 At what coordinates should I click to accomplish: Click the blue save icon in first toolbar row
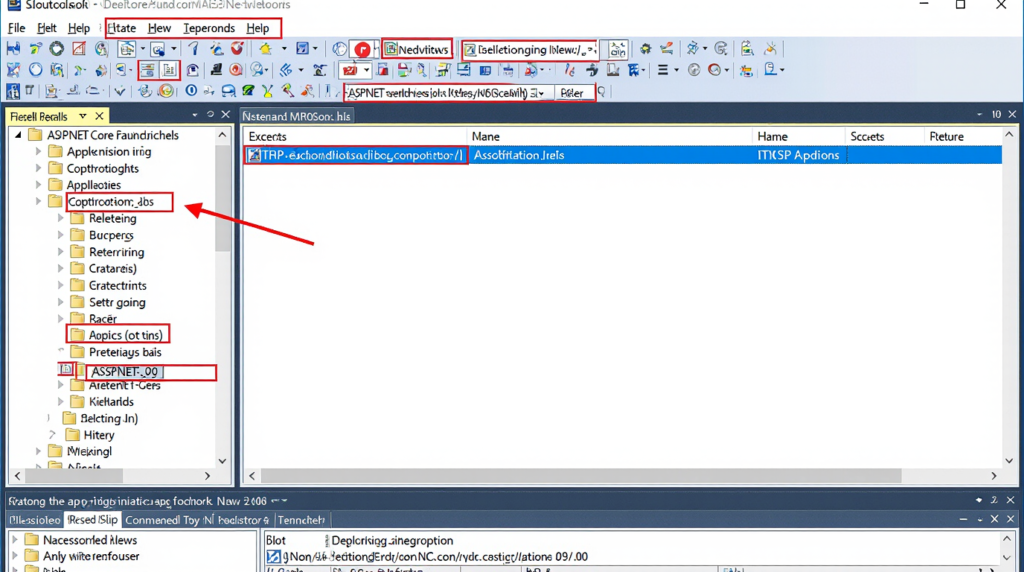[x=13, y=49]
